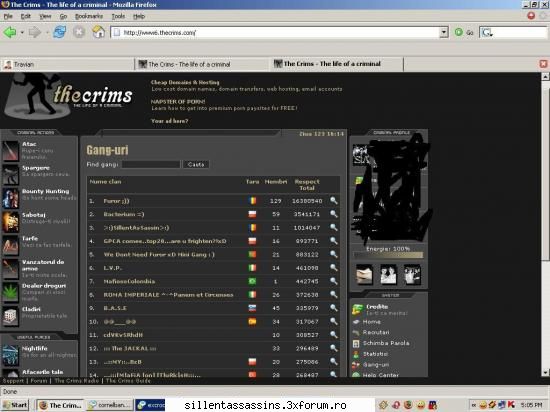
Task: Open the Edit menu
Action: [26, 16]
